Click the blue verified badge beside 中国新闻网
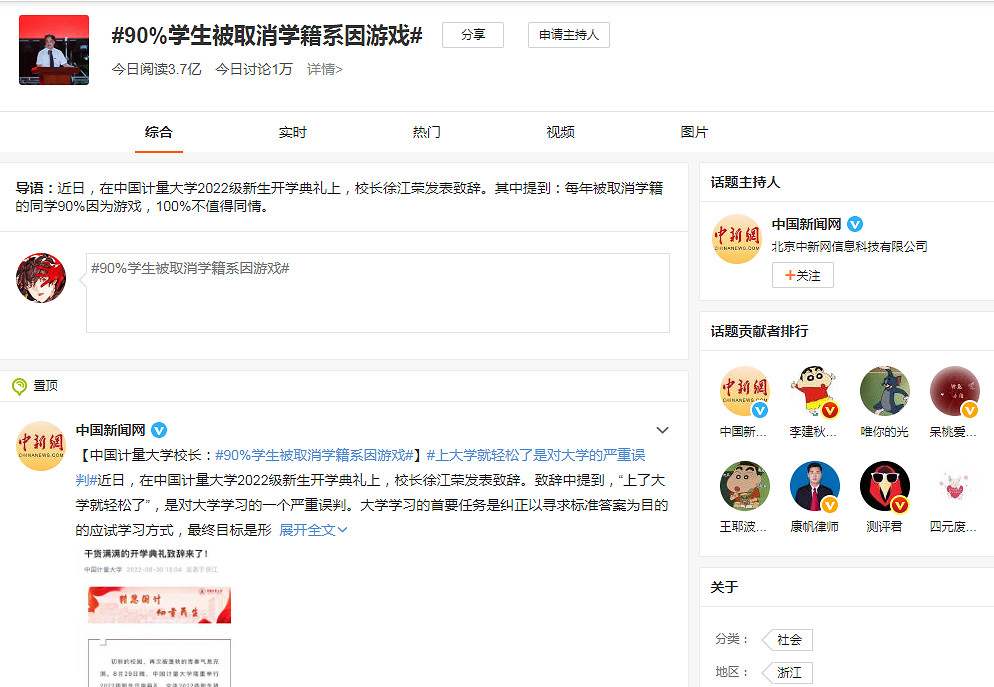Image resolution: width=994 pixels, height=687 pixels. pyautogui.click(x=855, y=224)
